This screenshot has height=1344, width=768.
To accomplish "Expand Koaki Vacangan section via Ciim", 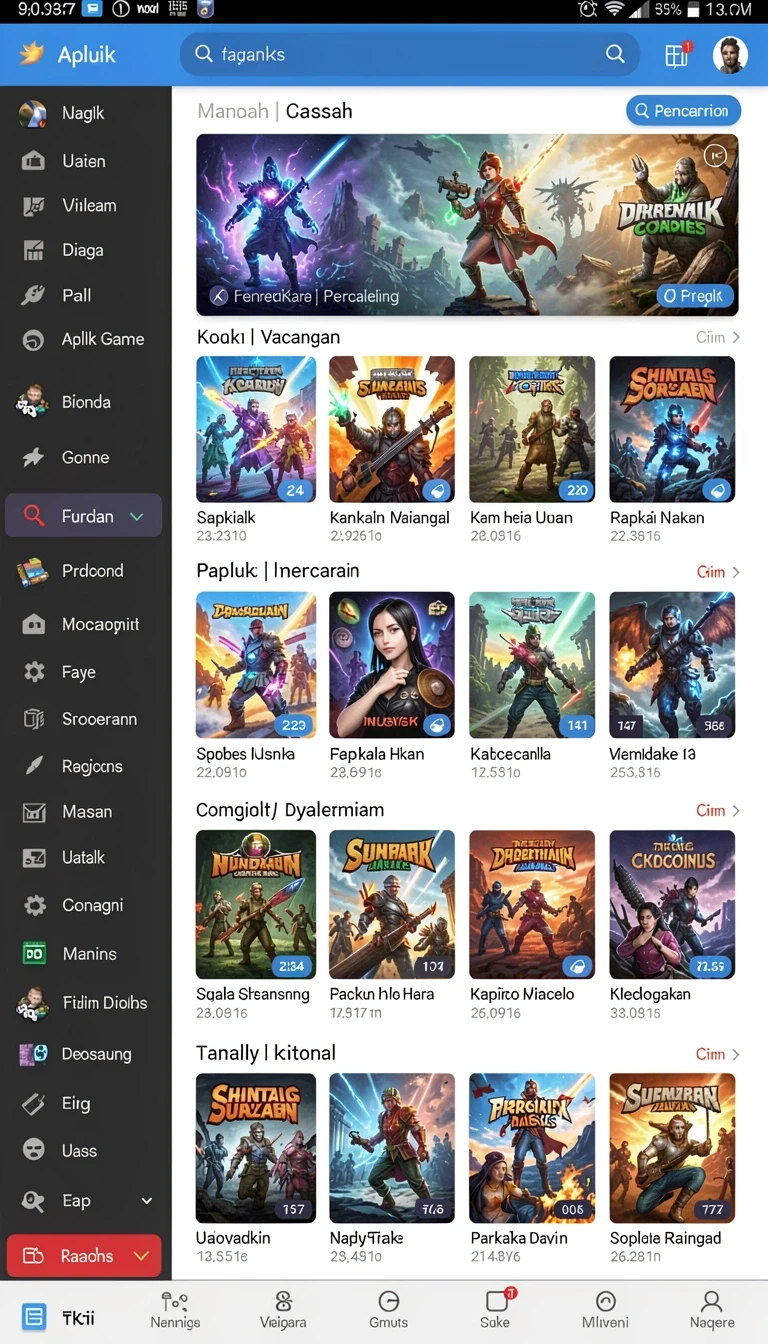I will 718,338.
